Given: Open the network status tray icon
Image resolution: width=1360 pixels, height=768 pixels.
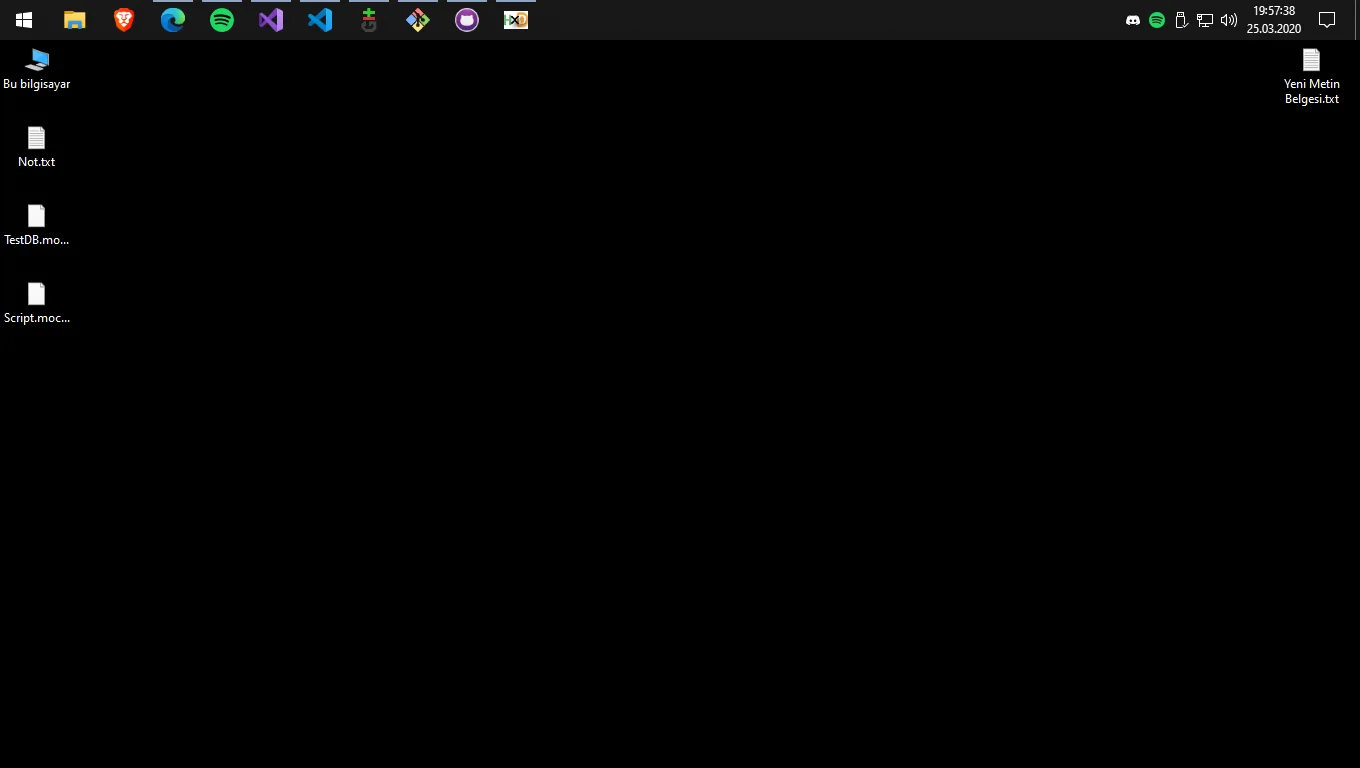Looking at the screenshot, I should pos(1205,19).
